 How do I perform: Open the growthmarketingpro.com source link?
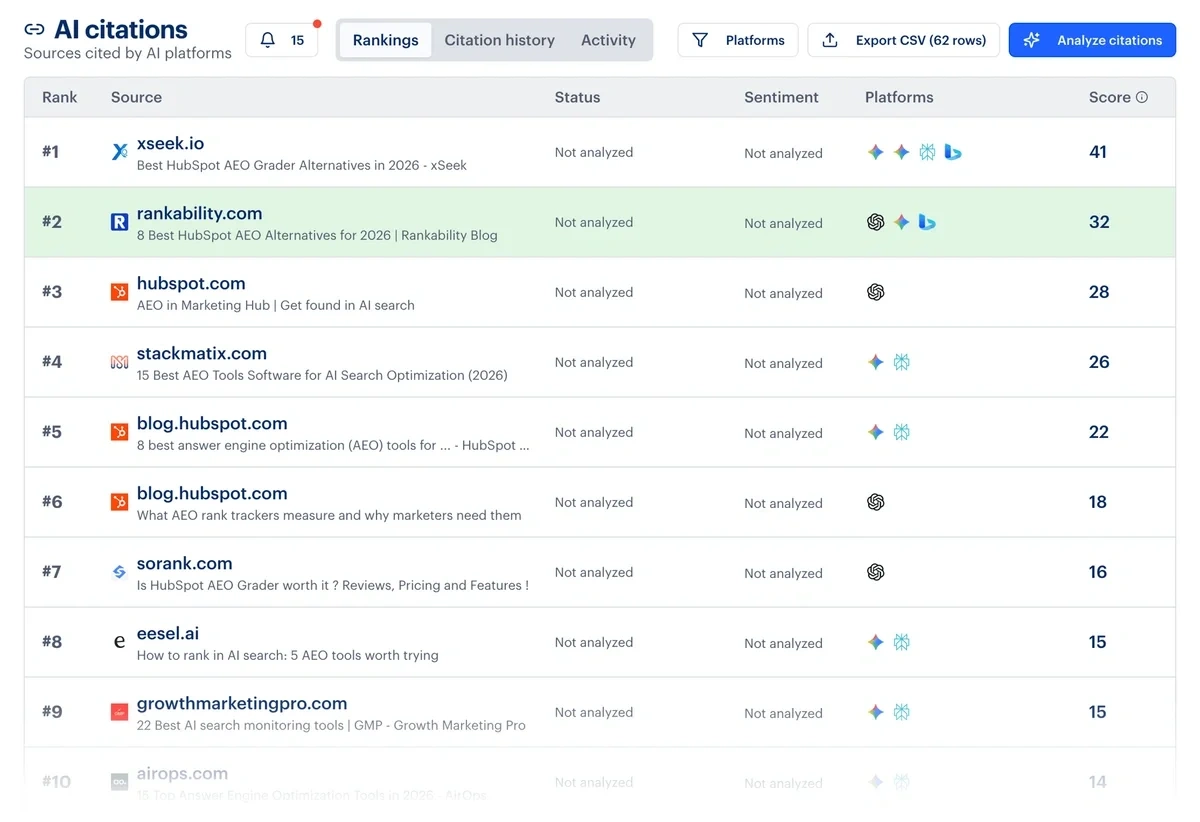coord(242,703)
